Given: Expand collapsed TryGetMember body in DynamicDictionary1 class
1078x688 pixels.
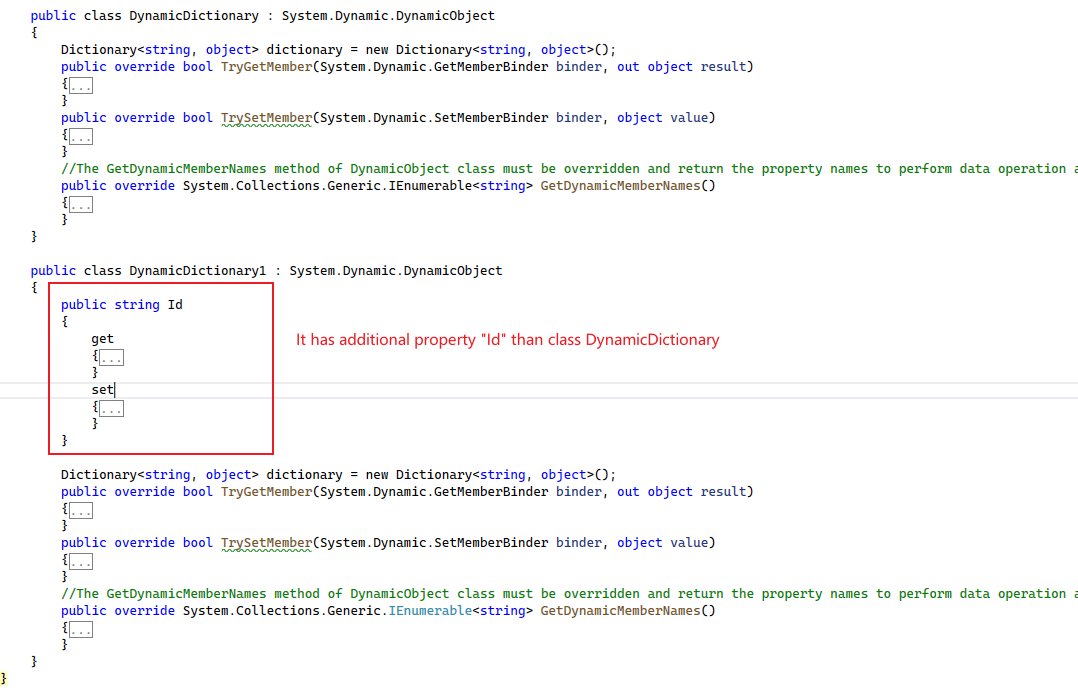Looking at the screenshot, I should coord(81,510).
